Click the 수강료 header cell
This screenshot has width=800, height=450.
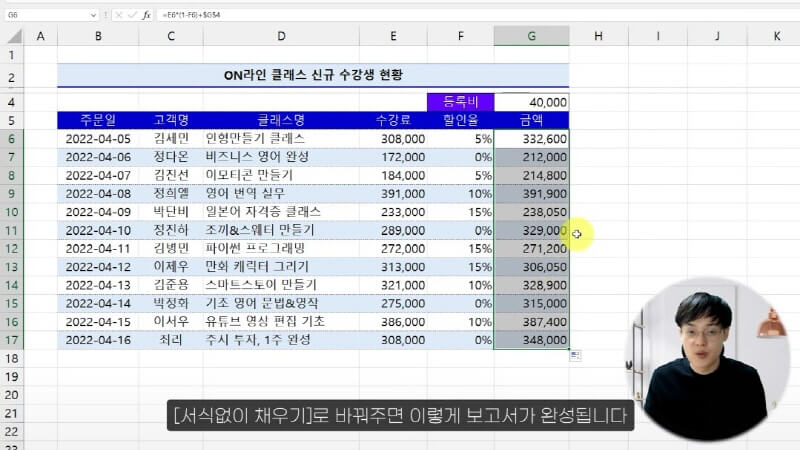(x=393, y=120)
